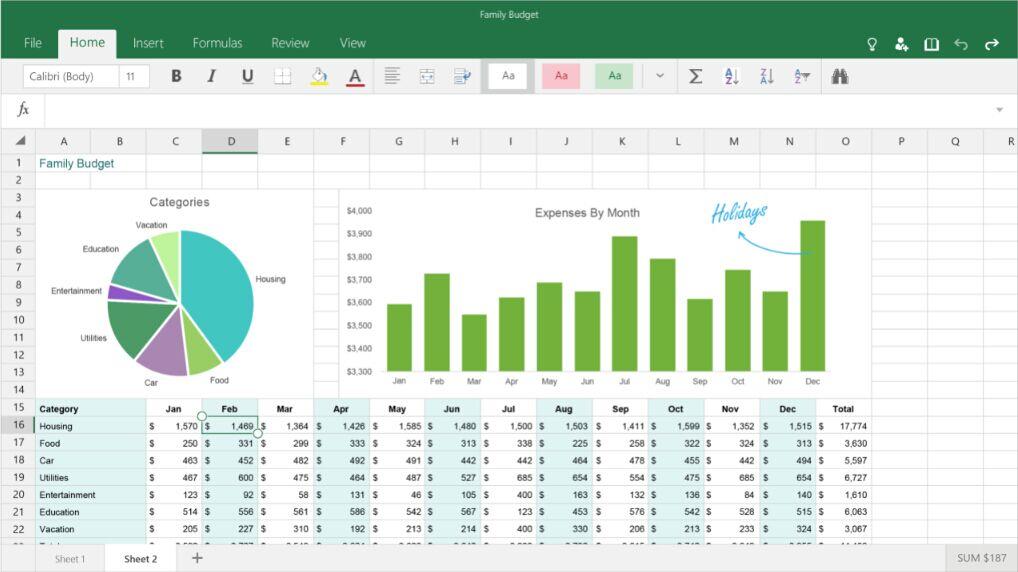Add a new sheet with plus button
The height and width of the screenshot is (572, 1018).
pos(197,558)
